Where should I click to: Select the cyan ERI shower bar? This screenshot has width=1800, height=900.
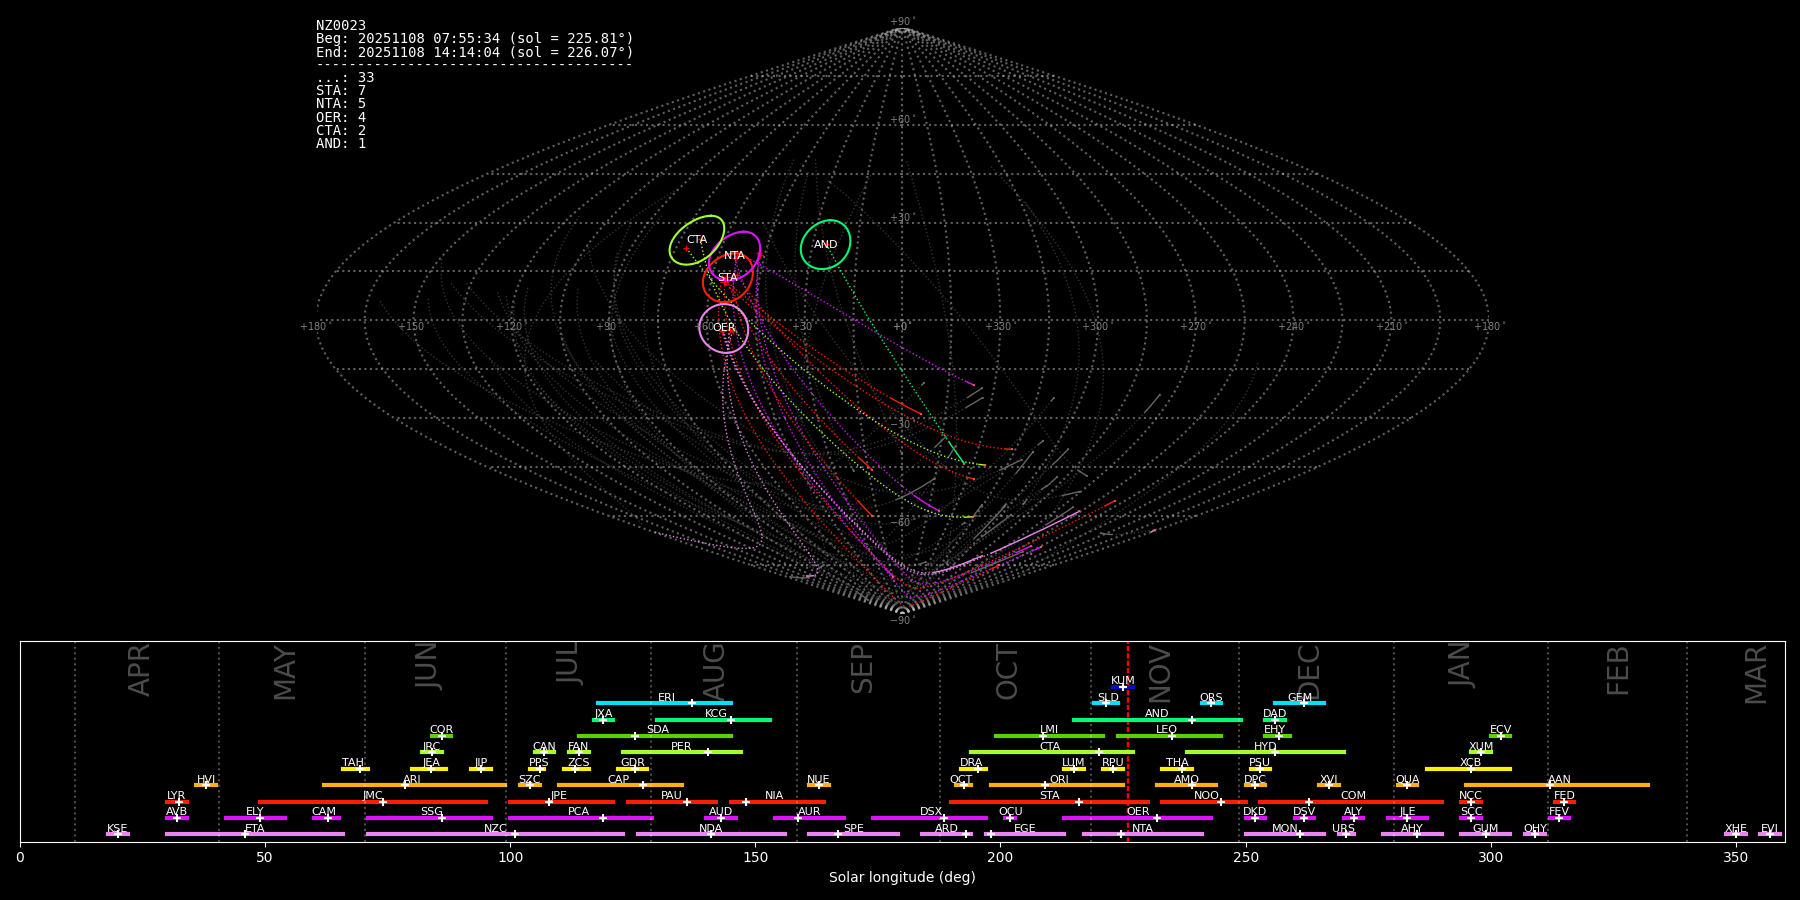[663, 703]
